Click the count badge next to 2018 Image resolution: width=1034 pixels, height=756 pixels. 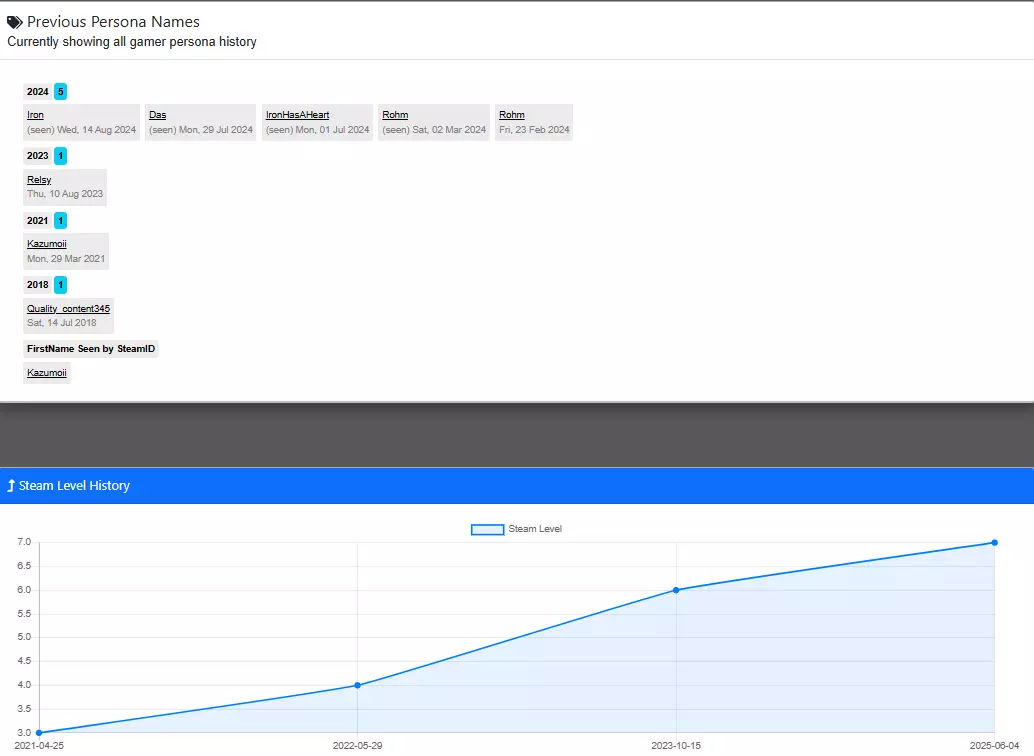tap(61, 285)
